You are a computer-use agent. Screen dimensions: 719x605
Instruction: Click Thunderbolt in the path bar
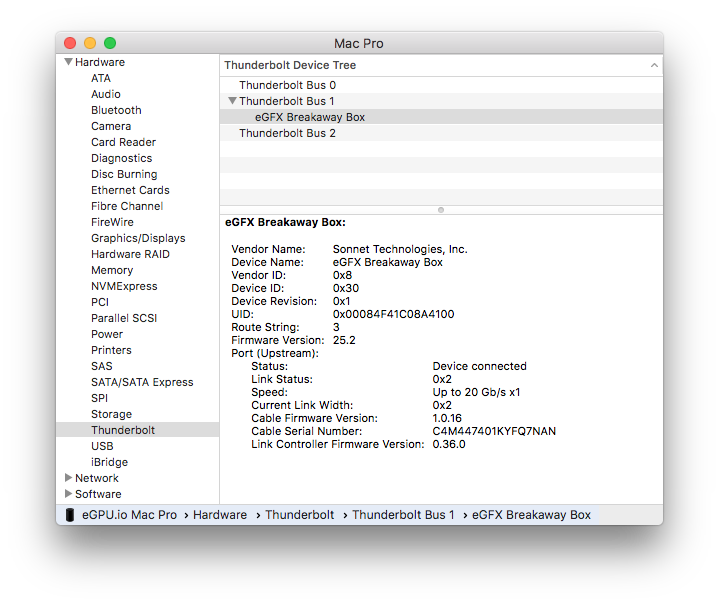coord(299,515)
